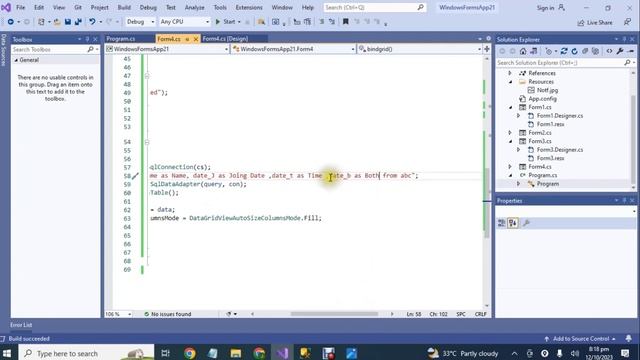Screen dimensions: 640x360
Task: Click the notifications bell in status bar
Action: [629, 338]
